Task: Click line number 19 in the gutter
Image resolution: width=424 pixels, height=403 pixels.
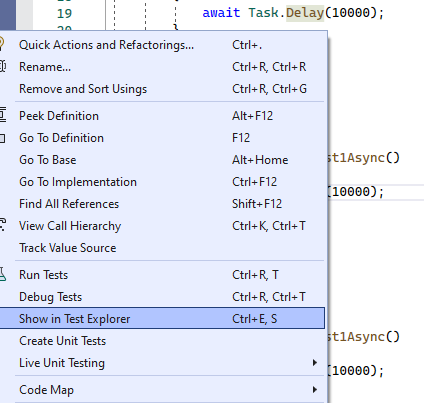Action: [x=64, y=14]
